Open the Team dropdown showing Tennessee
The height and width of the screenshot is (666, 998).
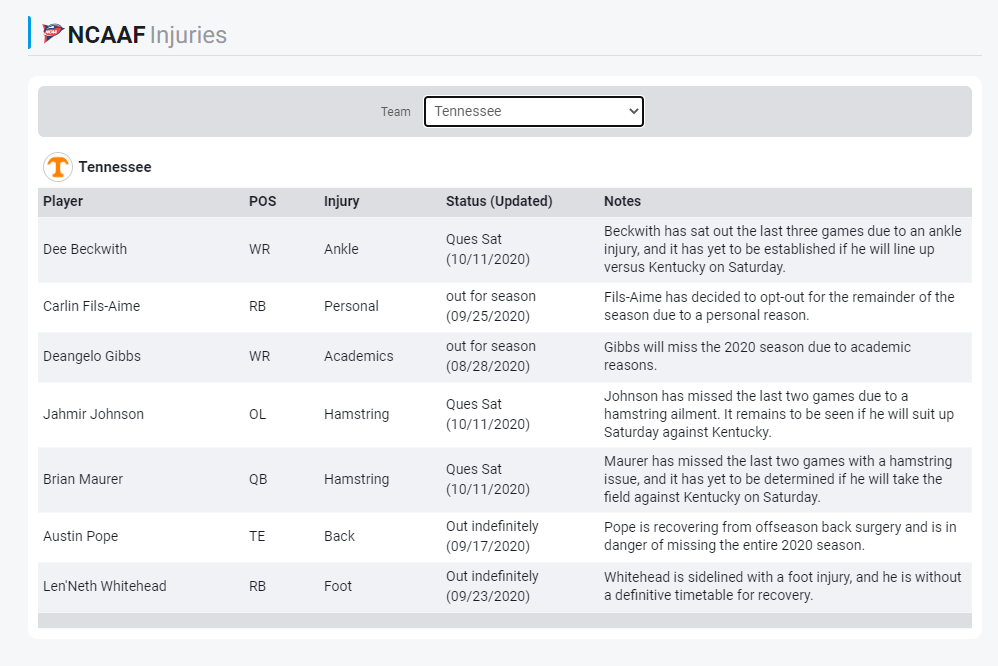coord(533,111)
